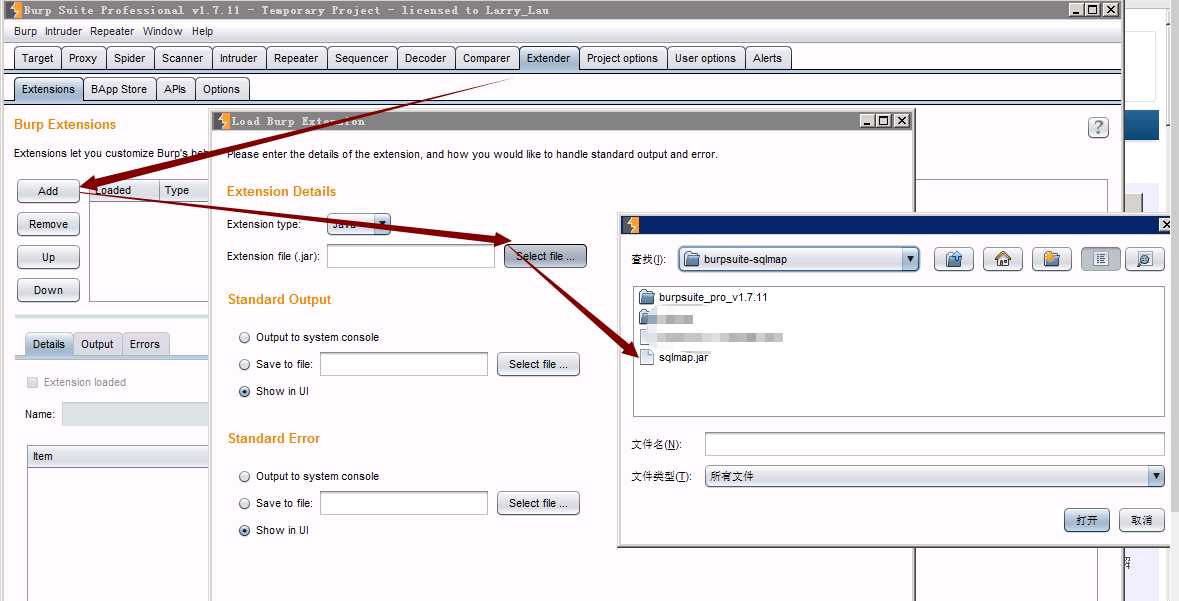Viewport: 1179px width, 601px height.
Task: Move extension Up in list
Action: point(48,257)
